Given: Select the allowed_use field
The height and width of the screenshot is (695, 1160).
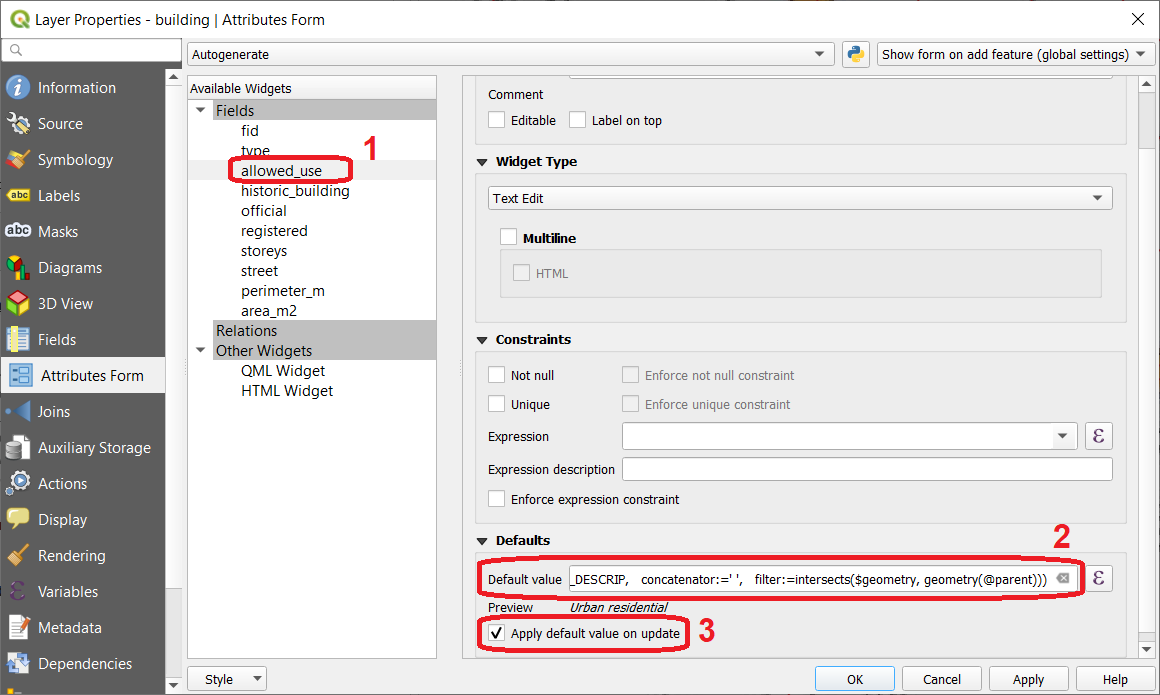Looking at the screenshot, I should [x=281, y=170].
